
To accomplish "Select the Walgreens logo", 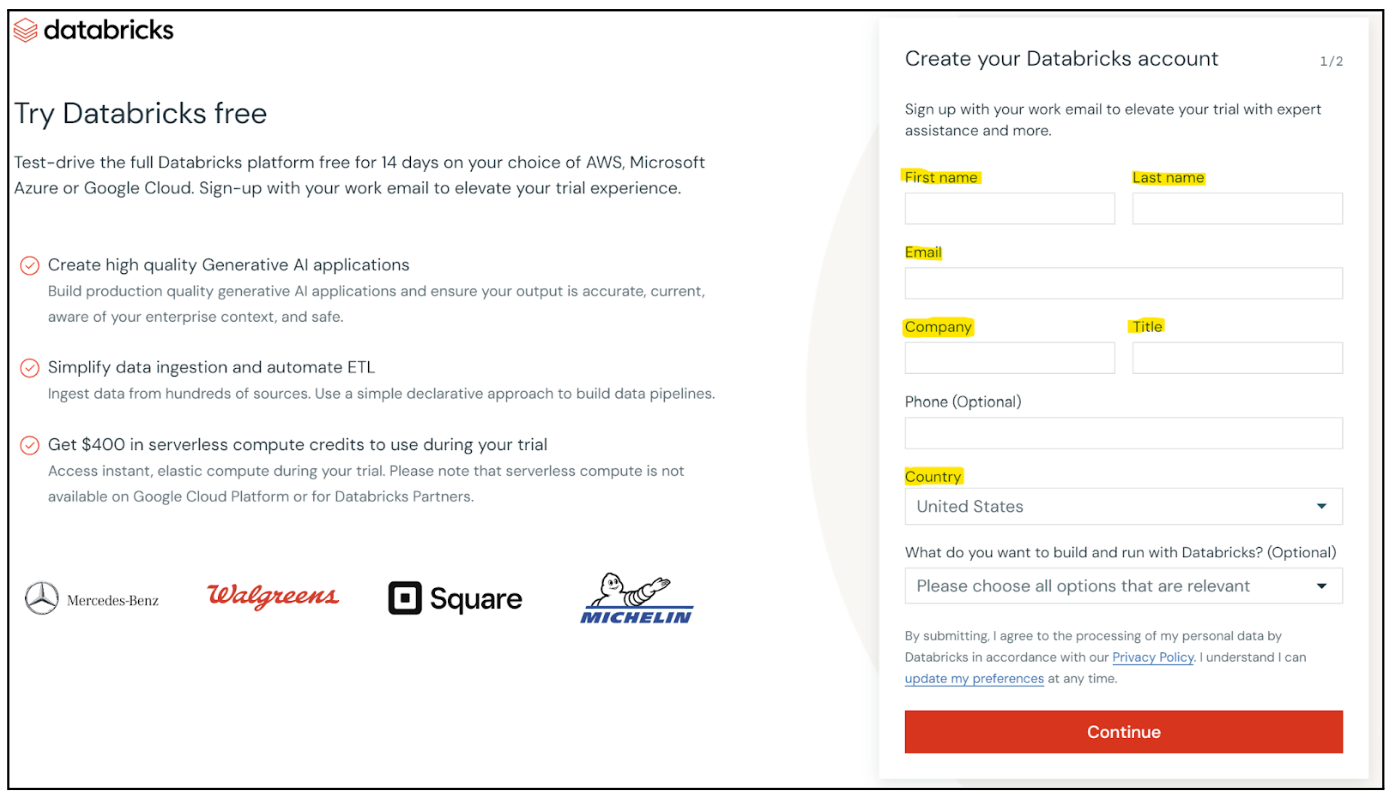I will coord(273,595).
